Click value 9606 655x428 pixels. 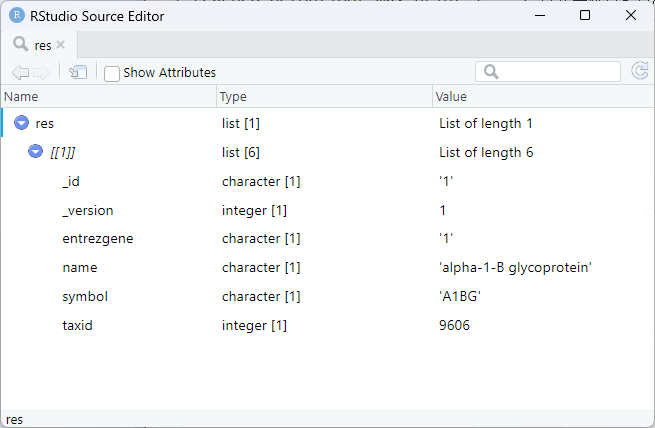(454, 325)
